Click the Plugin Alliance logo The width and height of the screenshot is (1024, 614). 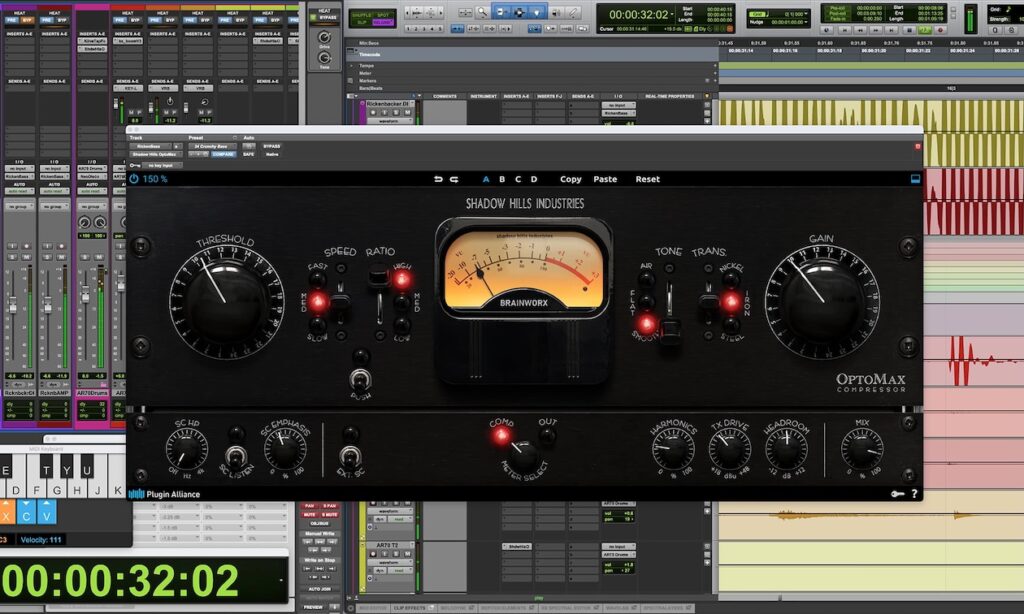click(x=165, y=494)
